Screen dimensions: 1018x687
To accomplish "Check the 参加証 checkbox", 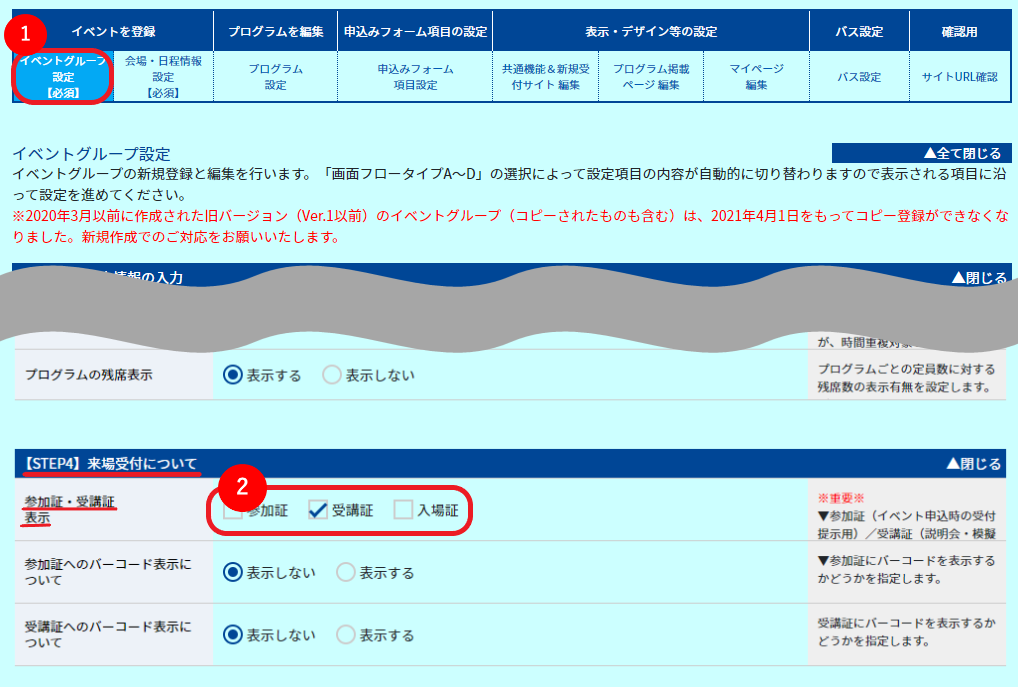I will pos(232,510).
